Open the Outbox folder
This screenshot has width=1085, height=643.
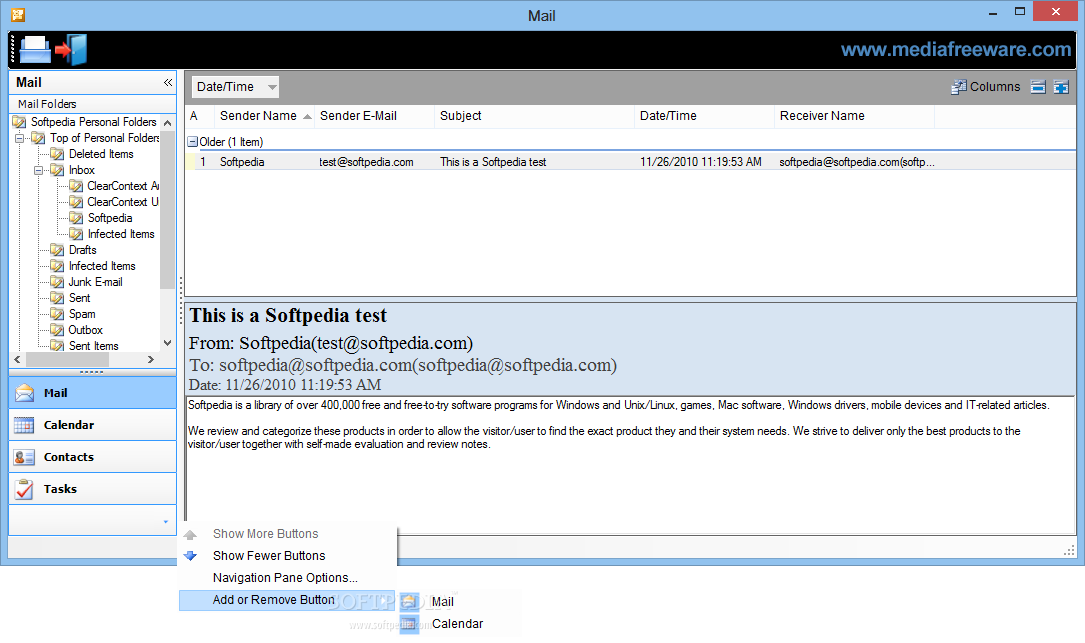pos(85,330)
